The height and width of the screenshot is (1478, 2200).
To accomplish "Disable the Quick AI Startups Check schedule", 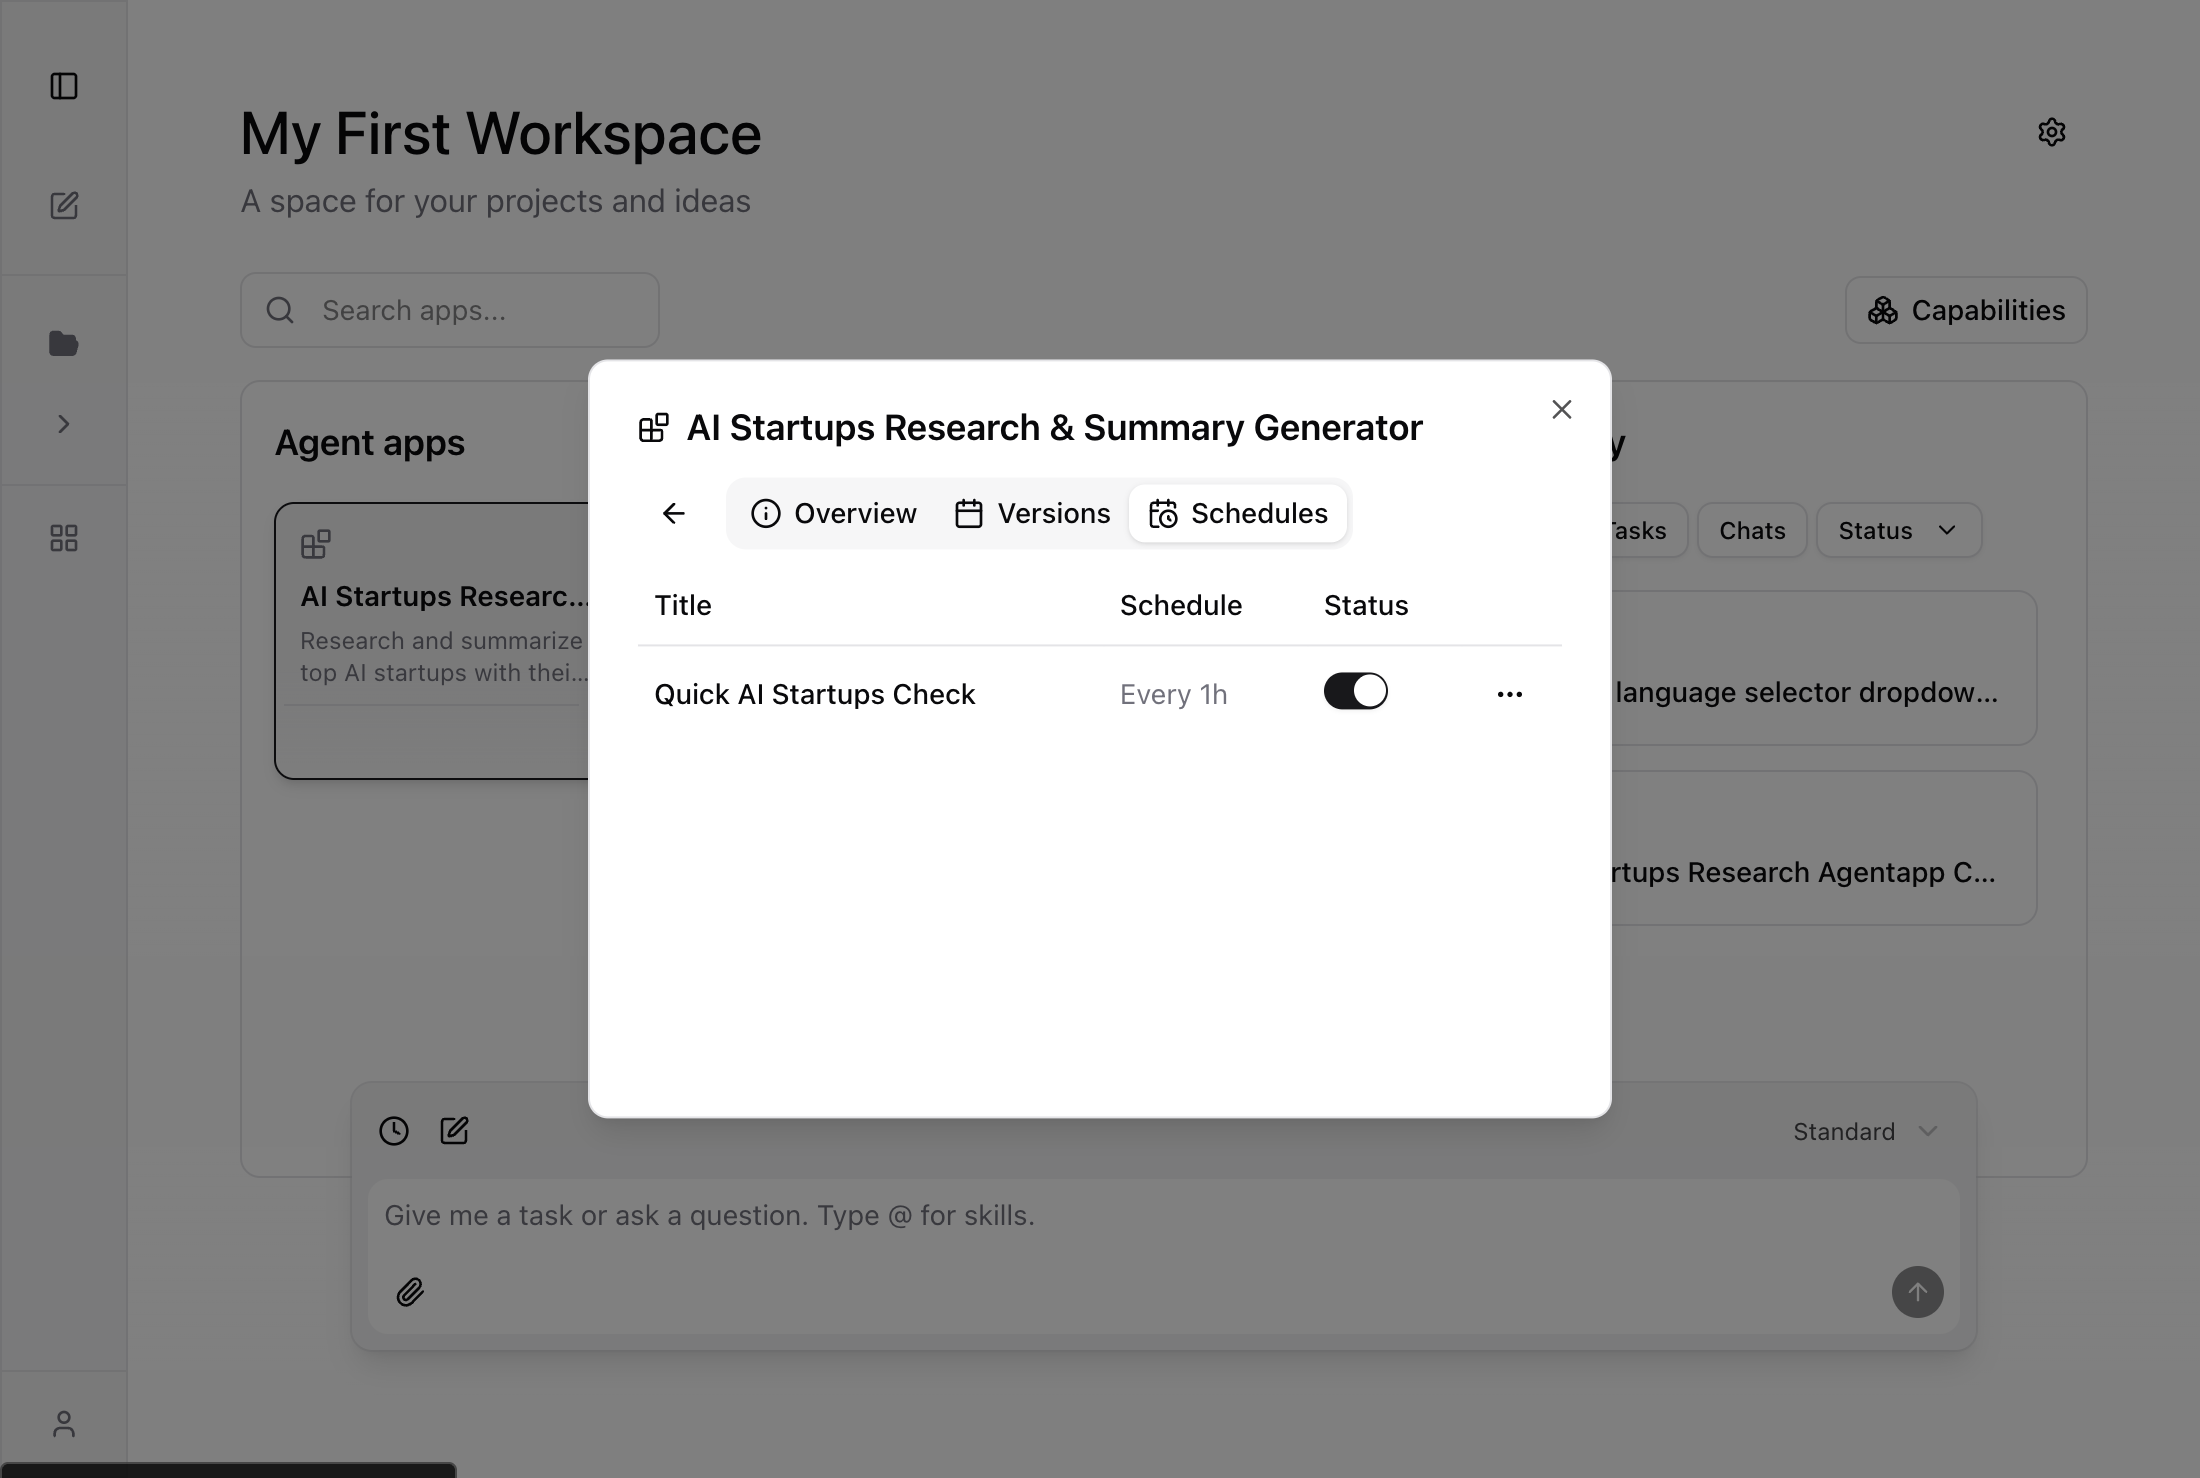I will [1355, 692].
